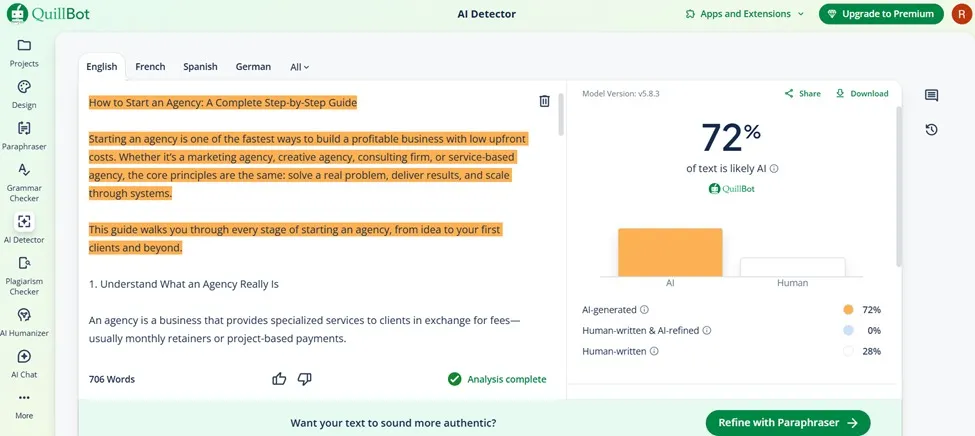Open the AI Humanizer tool
The image size is (975, 436).
(x=24, y=322)
